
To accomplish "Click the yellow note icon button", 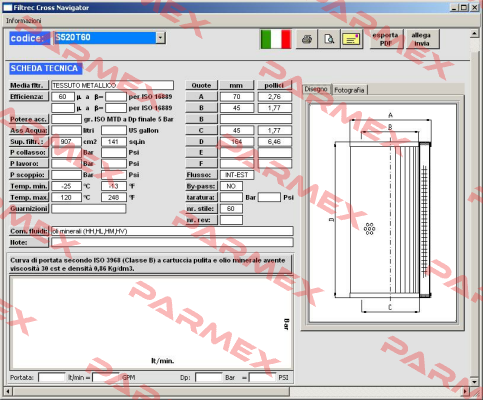I will pyautogui.click(x=352, y=39).
